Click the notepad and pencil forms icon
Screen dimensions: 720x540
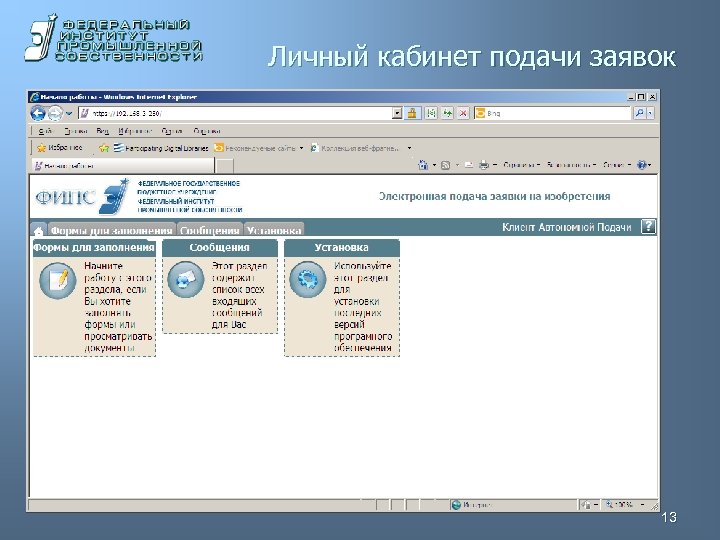pyautogui.click(x=58, y=280)
